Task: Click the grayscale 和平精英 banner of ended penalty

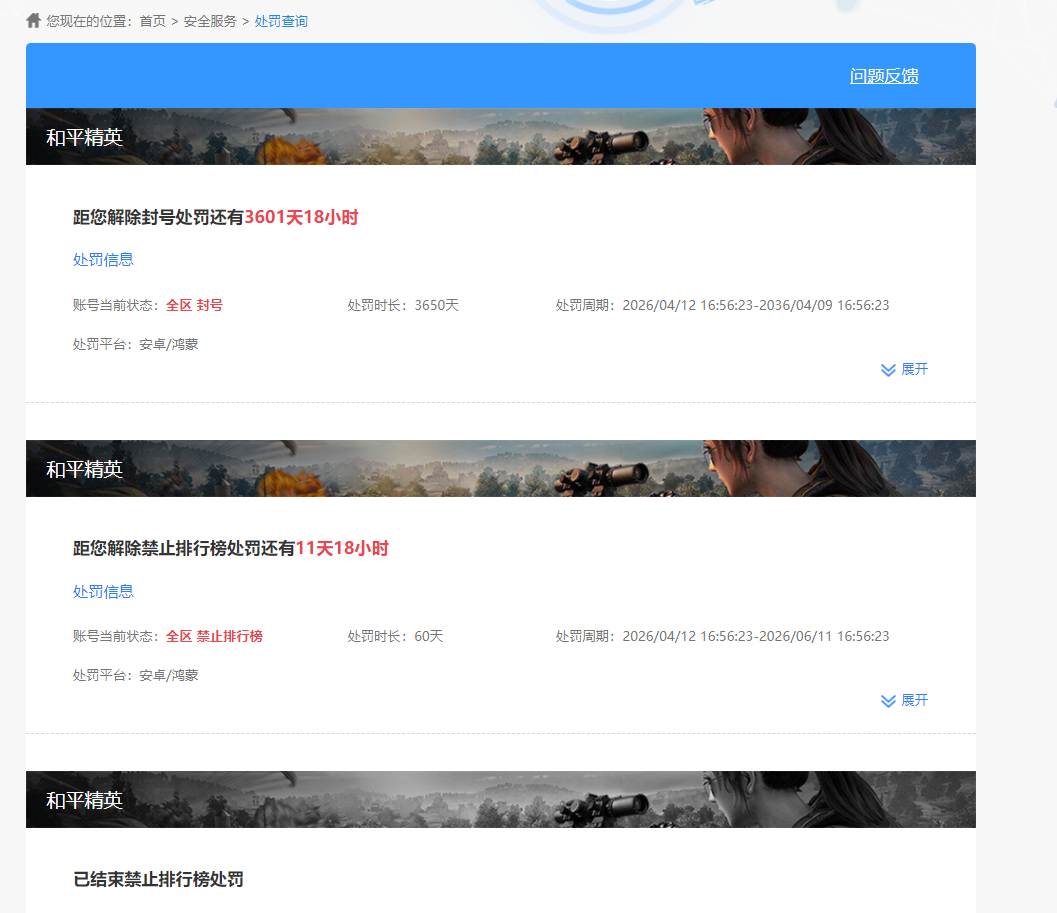Action: (x=501, y=800)
